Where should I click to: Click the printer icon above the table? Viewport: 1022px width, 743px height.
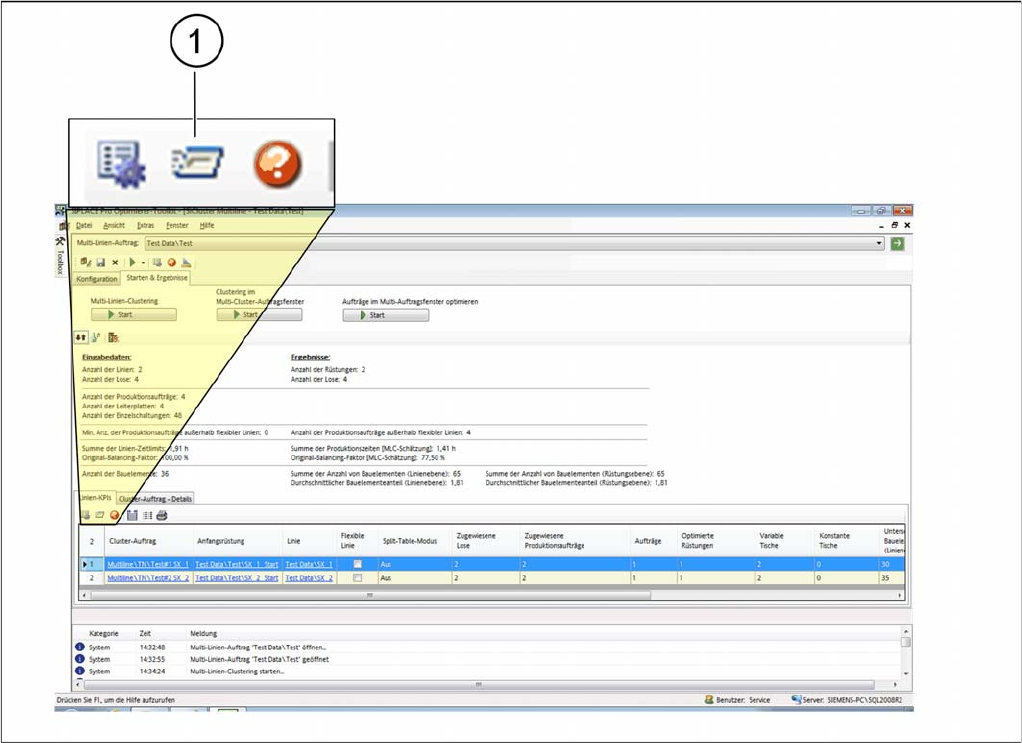coord(161,515)
